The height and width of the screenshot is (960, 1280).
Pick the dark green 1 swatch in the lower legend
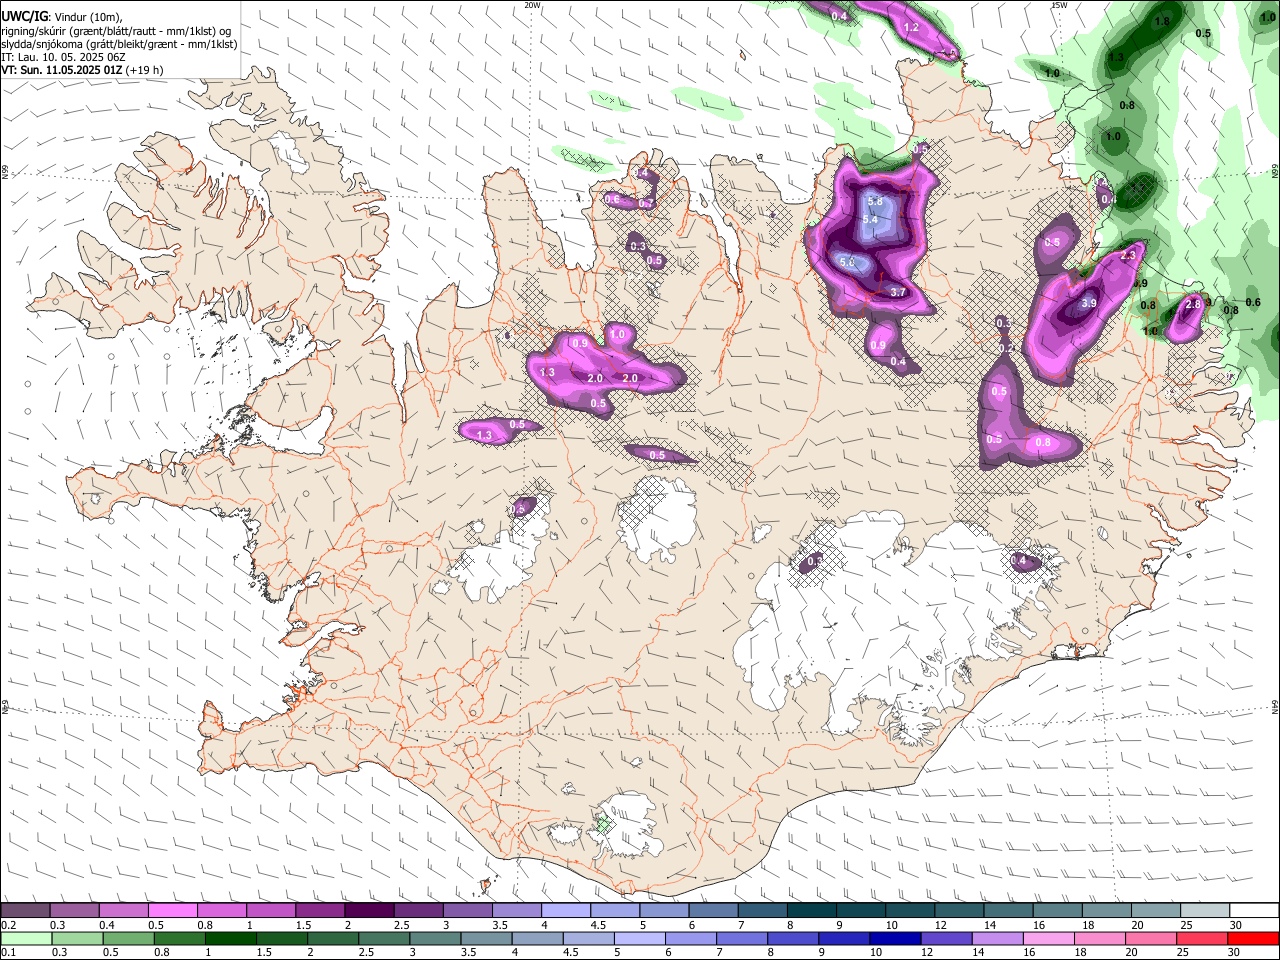229,938
